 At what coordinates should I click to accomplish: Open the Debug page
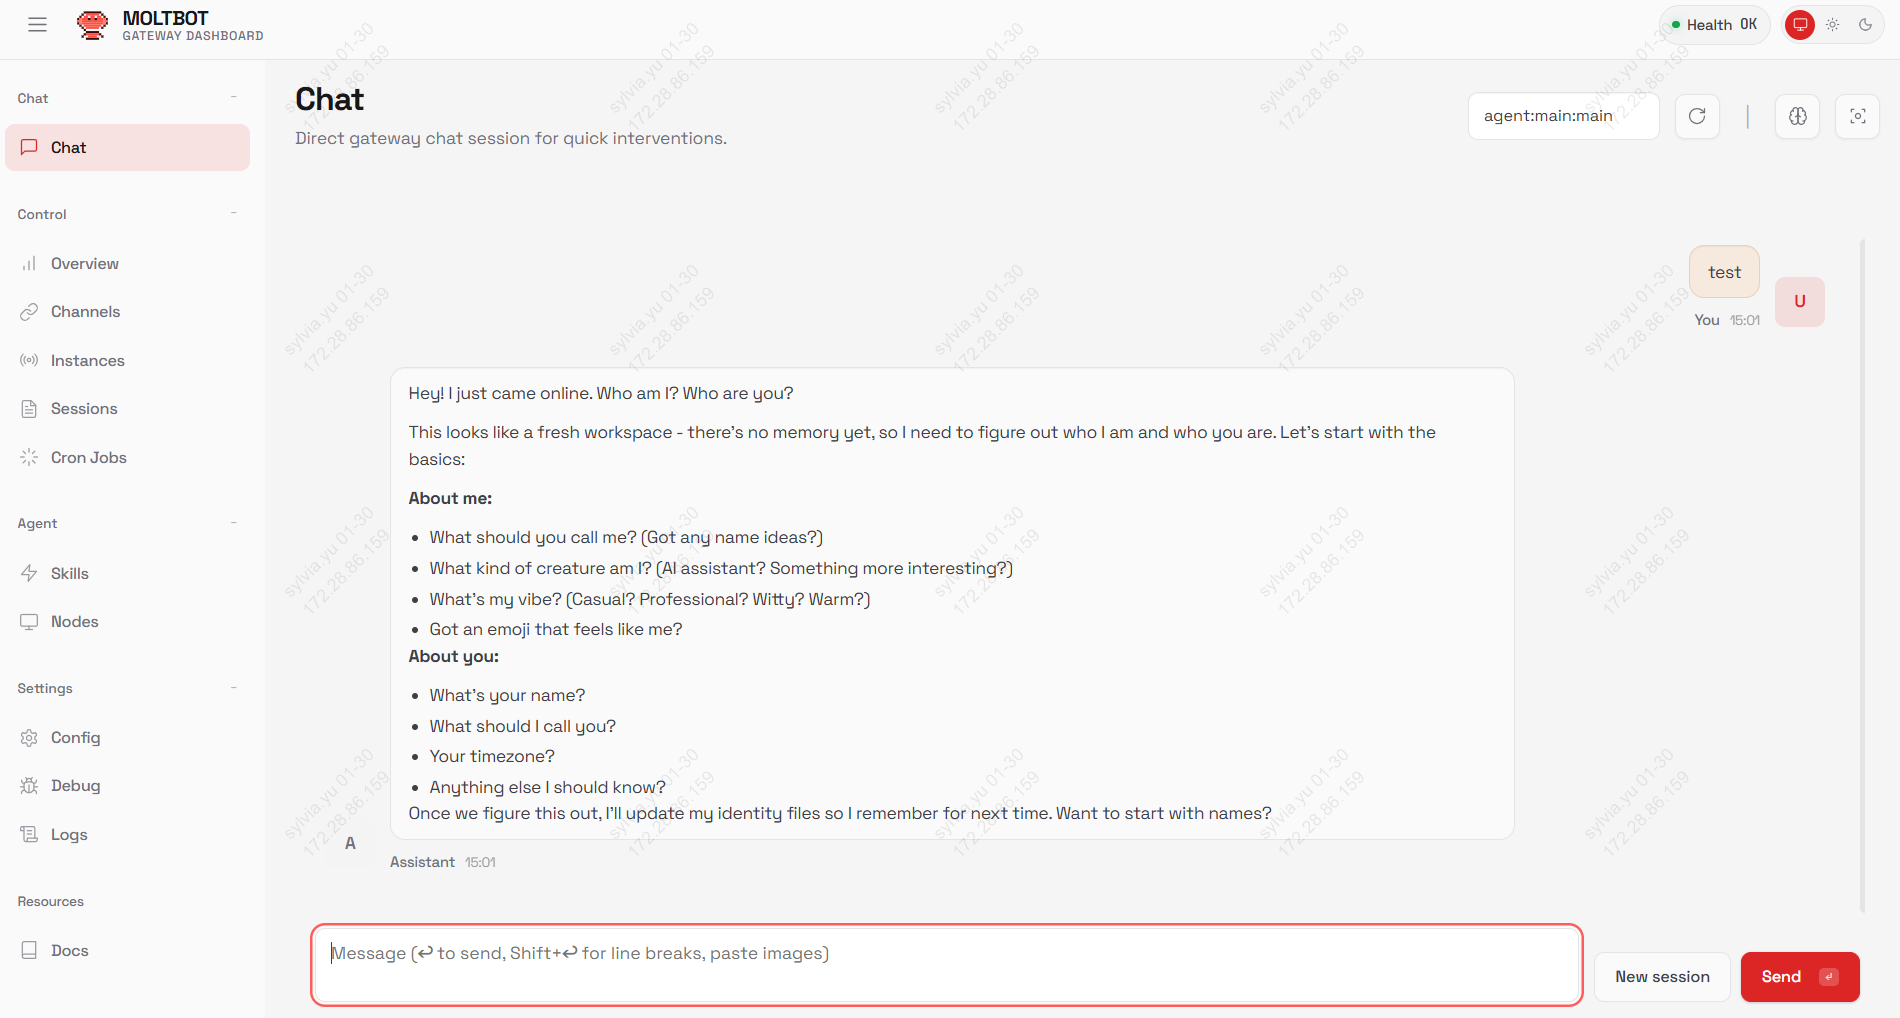coord(75,785)
